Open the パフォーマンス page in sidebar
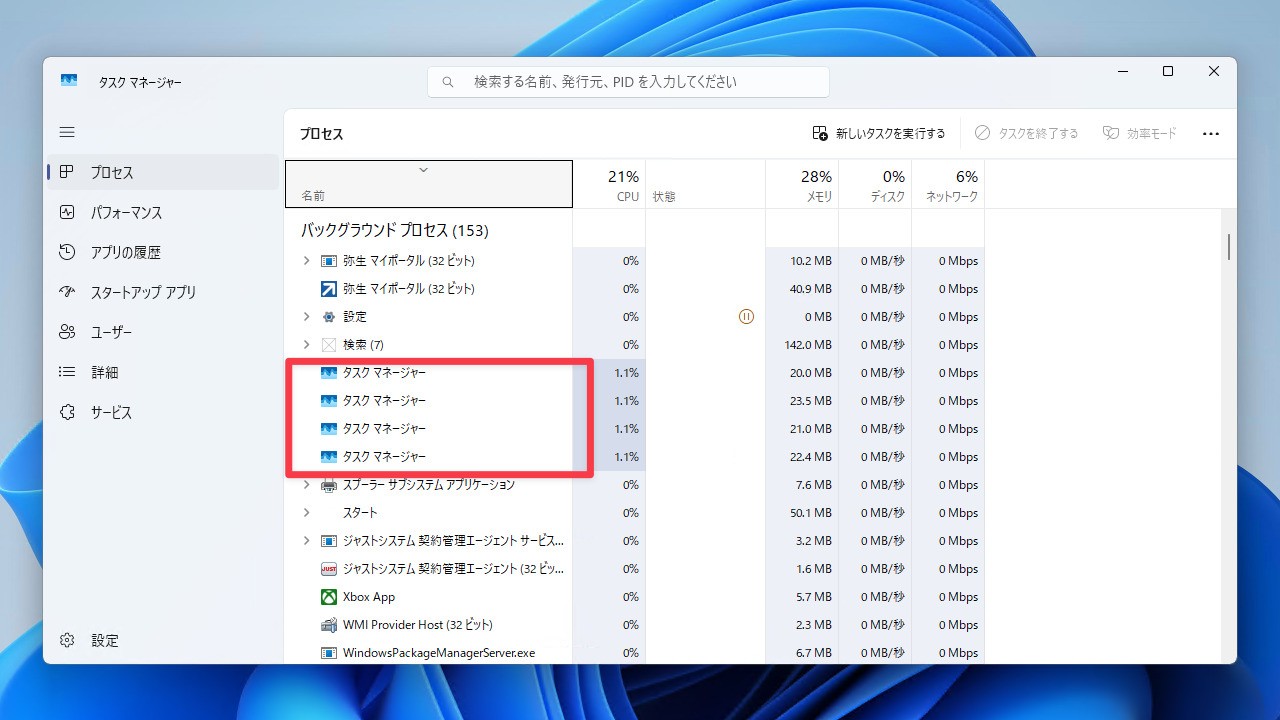 (x=162, y=212)
